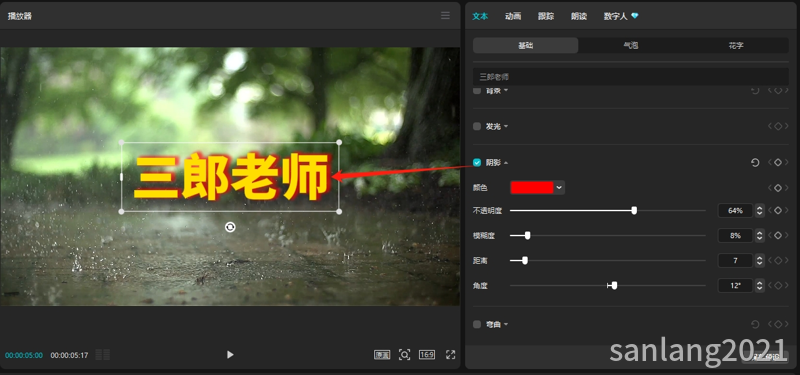
Task: Add keyframe for 距离 distance
Action: tap(778, 260)
